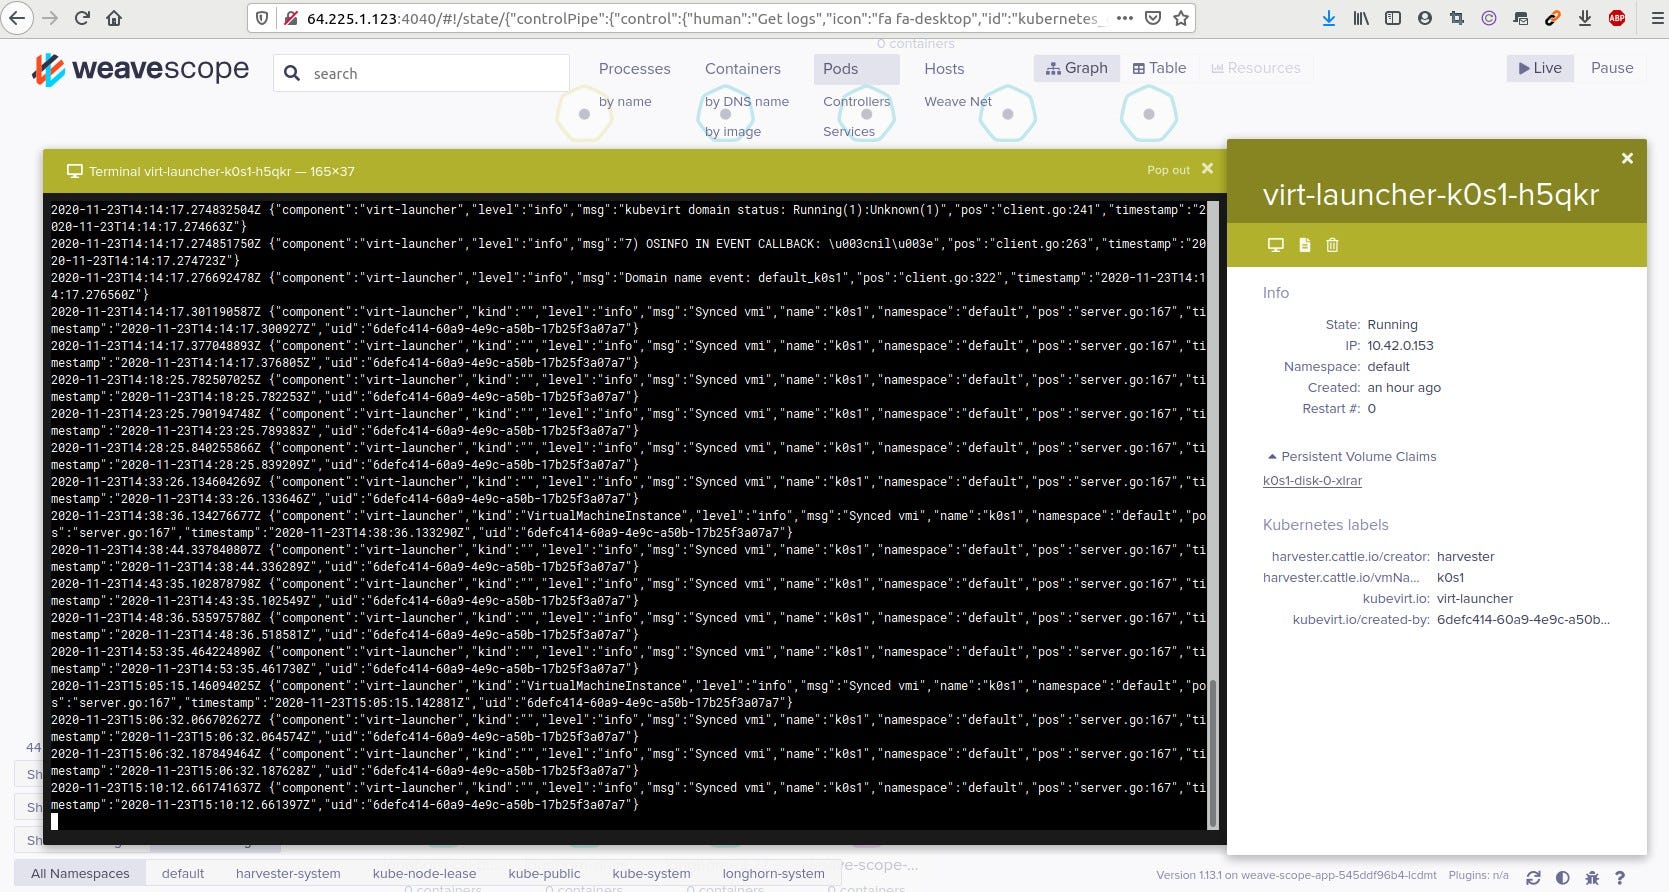This screenshot has height=892, width=1669.
Task: Click browser forward arrow
Action: click(50, 18)
